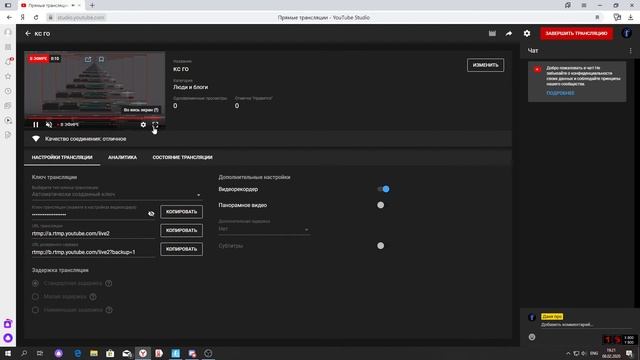
Task: Reload the page in the browser
Action: click(x=36, y=18)
